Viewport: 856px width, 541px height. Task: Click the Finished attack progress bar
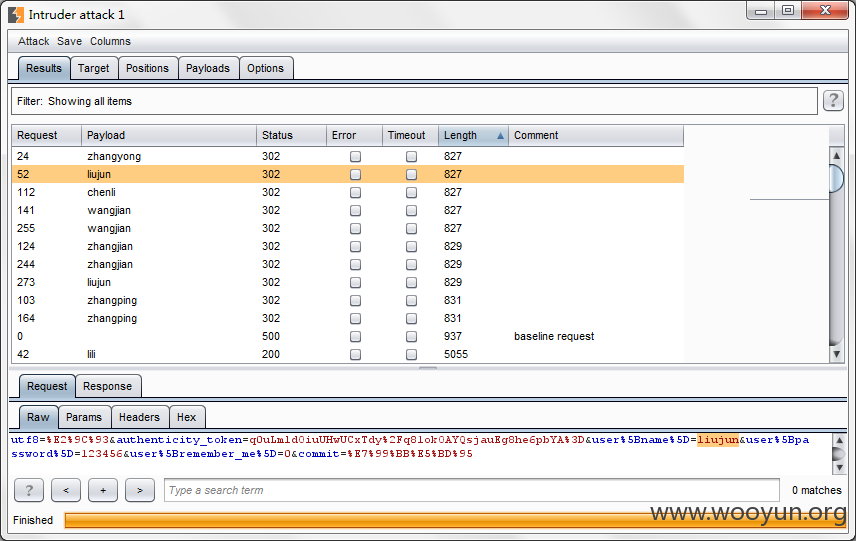[x=455, y=520]
